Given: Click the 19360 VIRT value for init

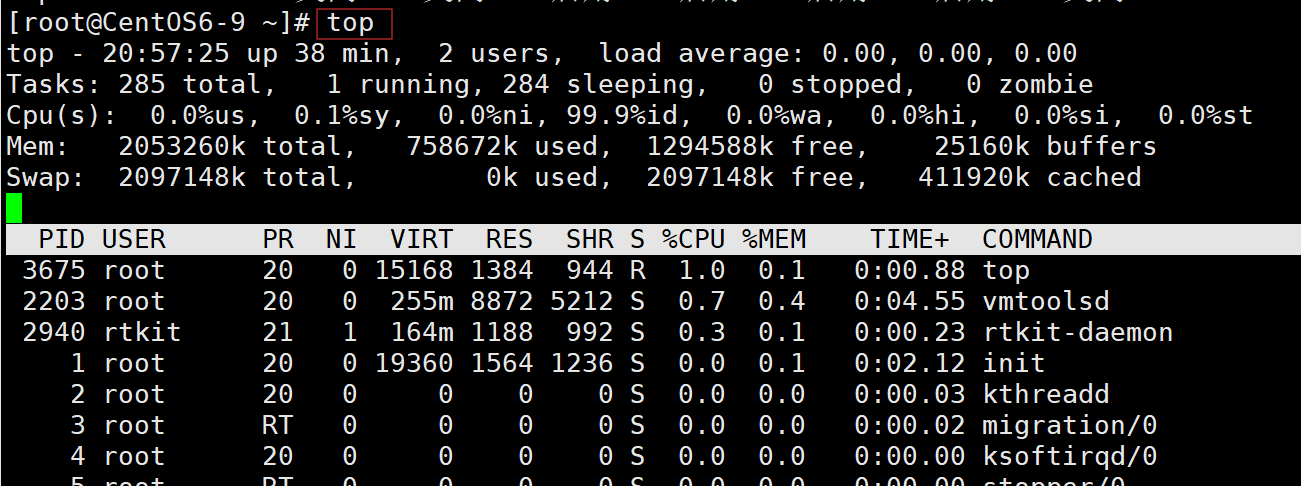Looking at the screenshot, I should (414, 364).
